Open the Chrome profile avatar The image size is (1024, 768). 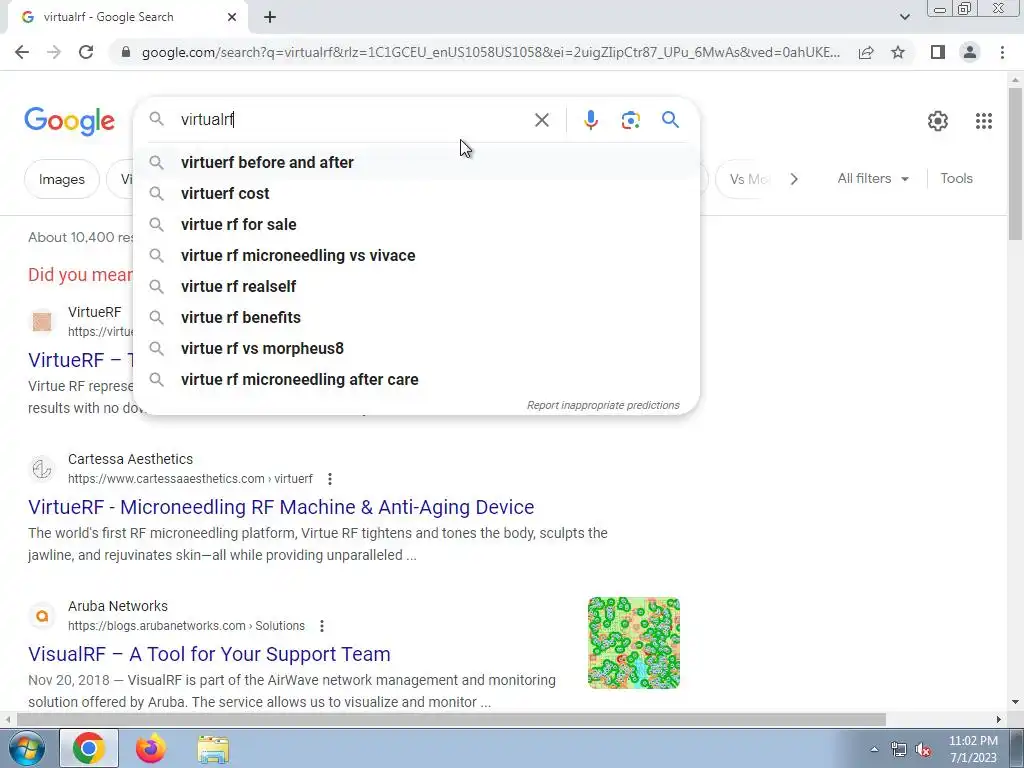(x=970, y=52)
